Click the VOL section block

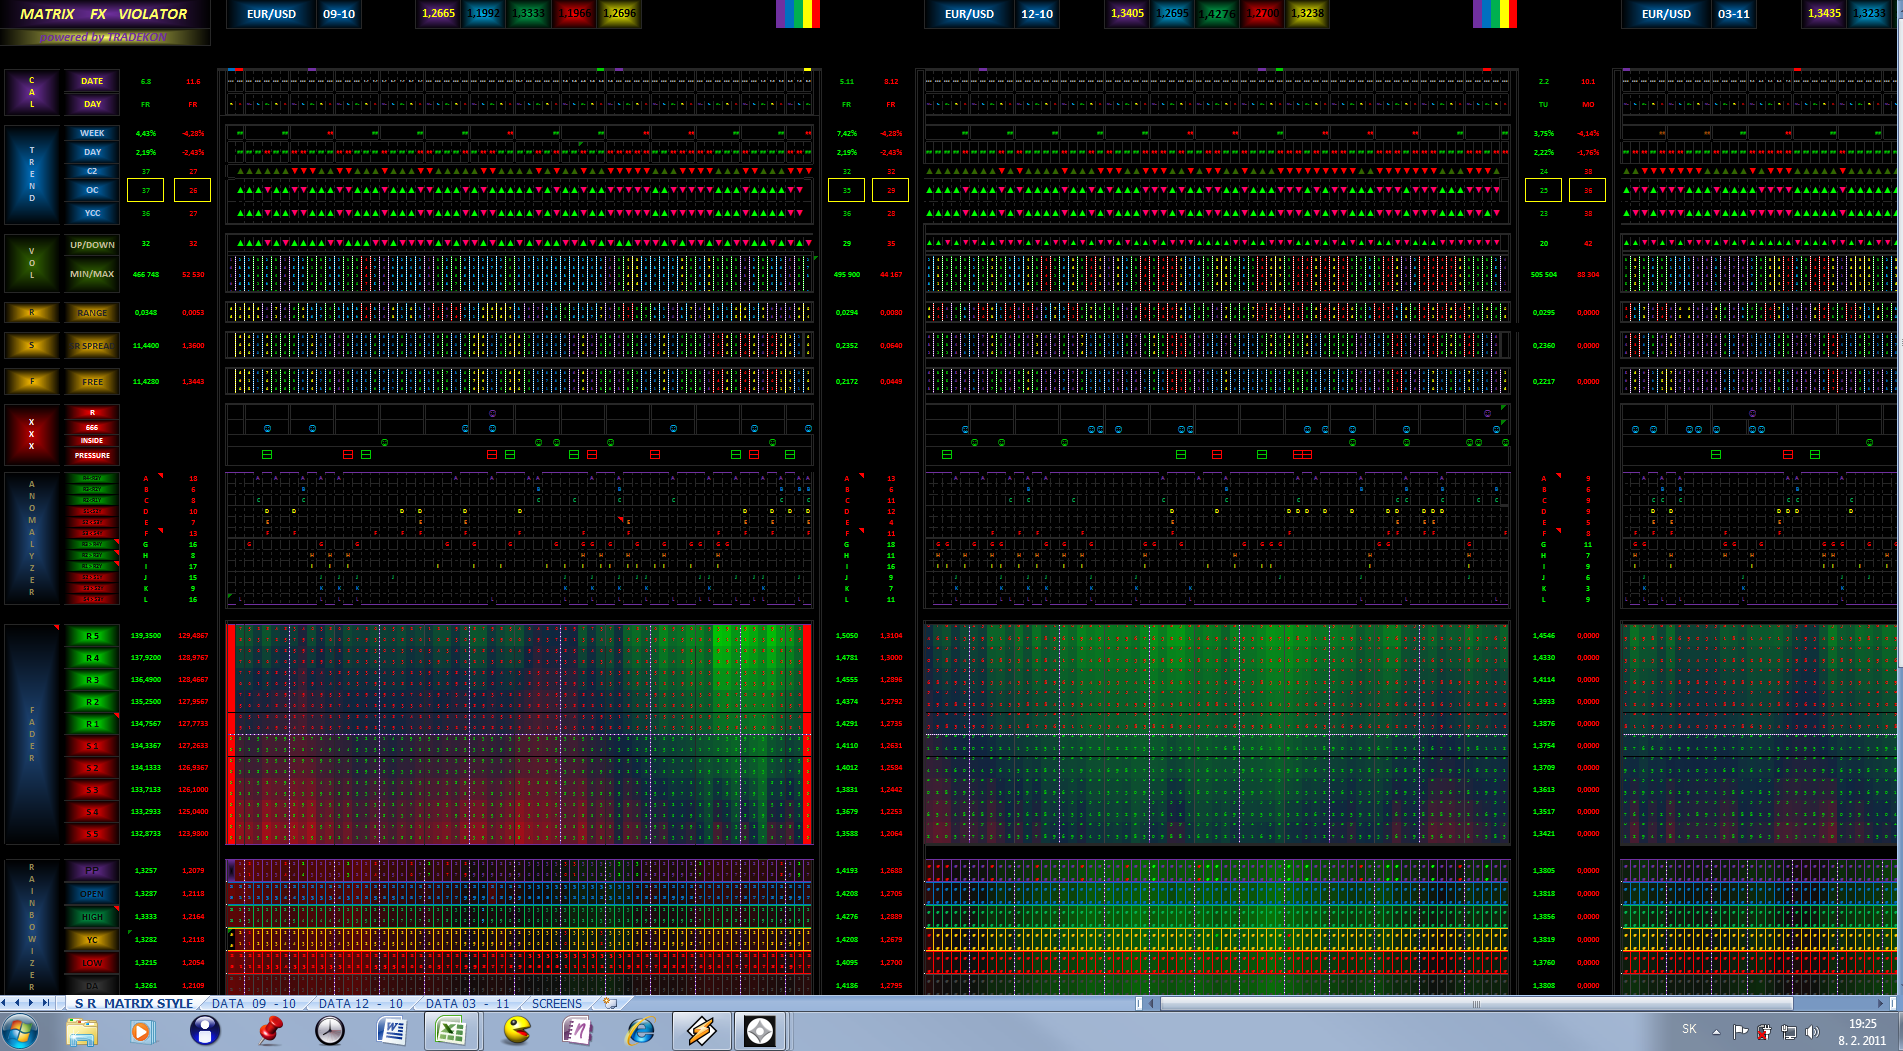(31, 263)
